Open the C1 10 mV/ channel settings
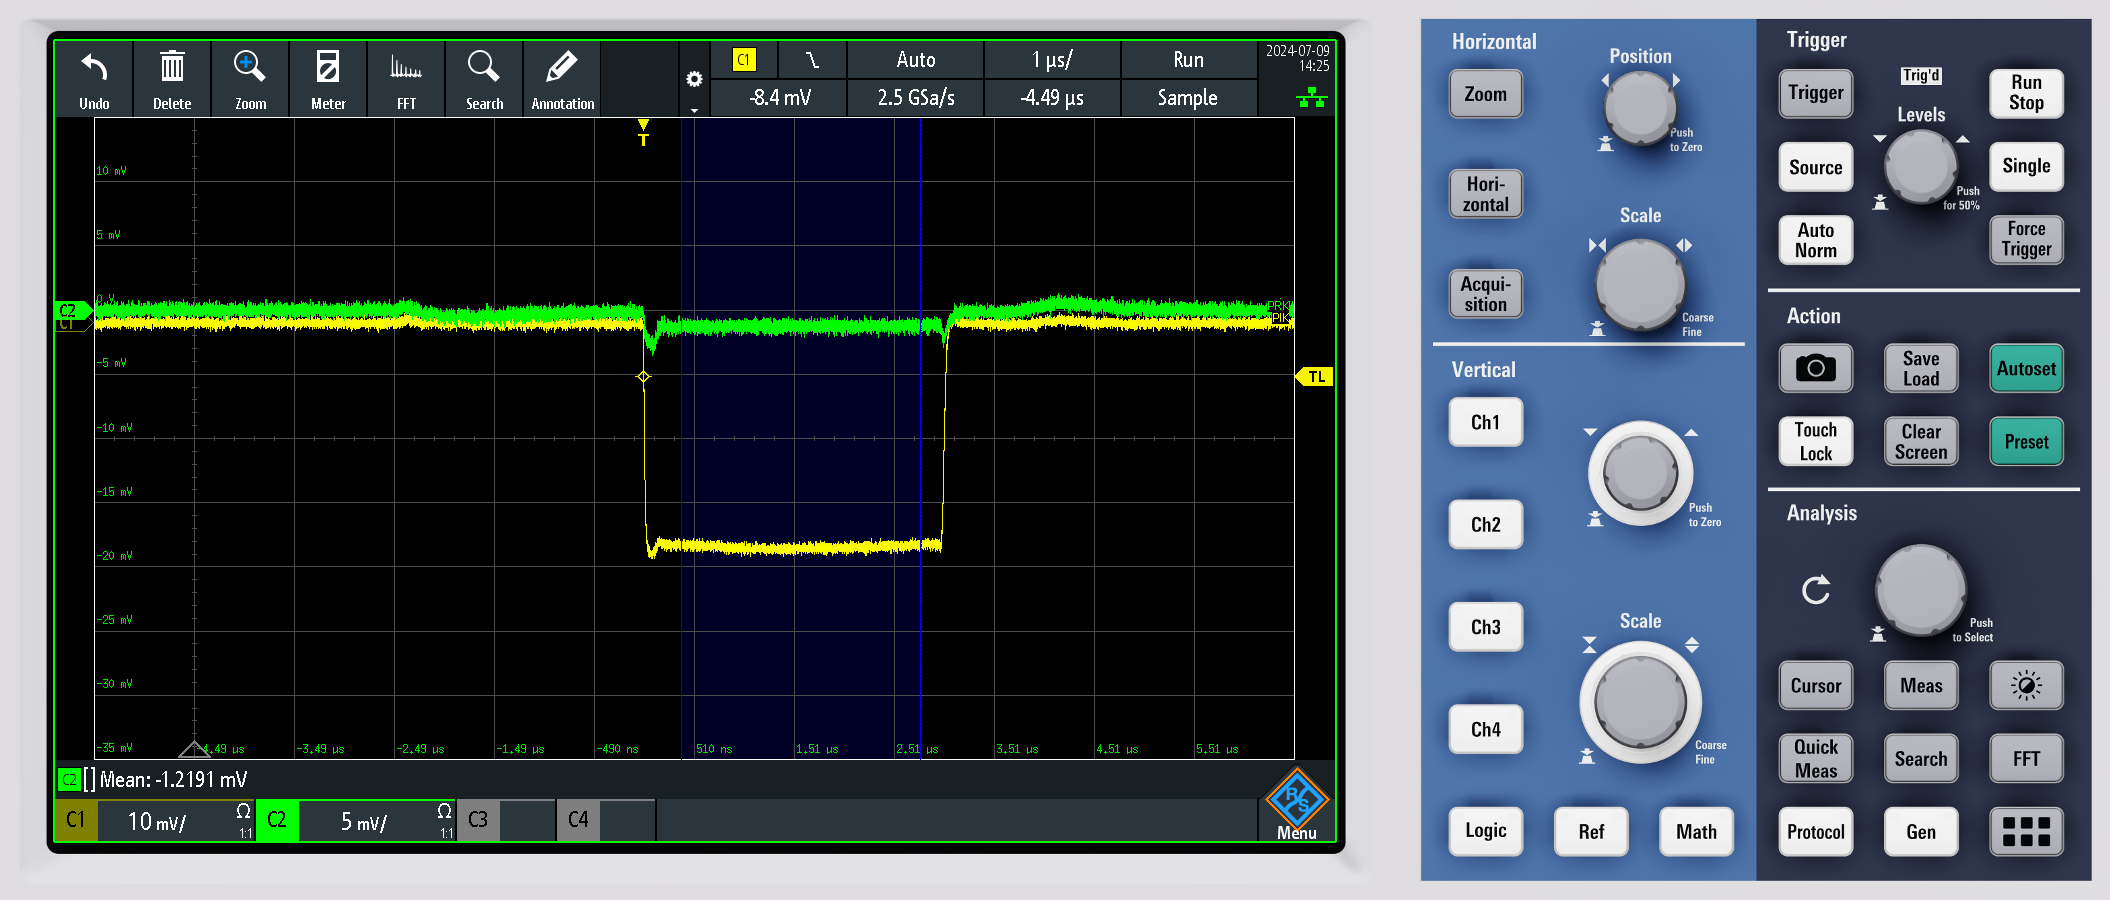2110x900 pixels. click(x=155, y=821)
